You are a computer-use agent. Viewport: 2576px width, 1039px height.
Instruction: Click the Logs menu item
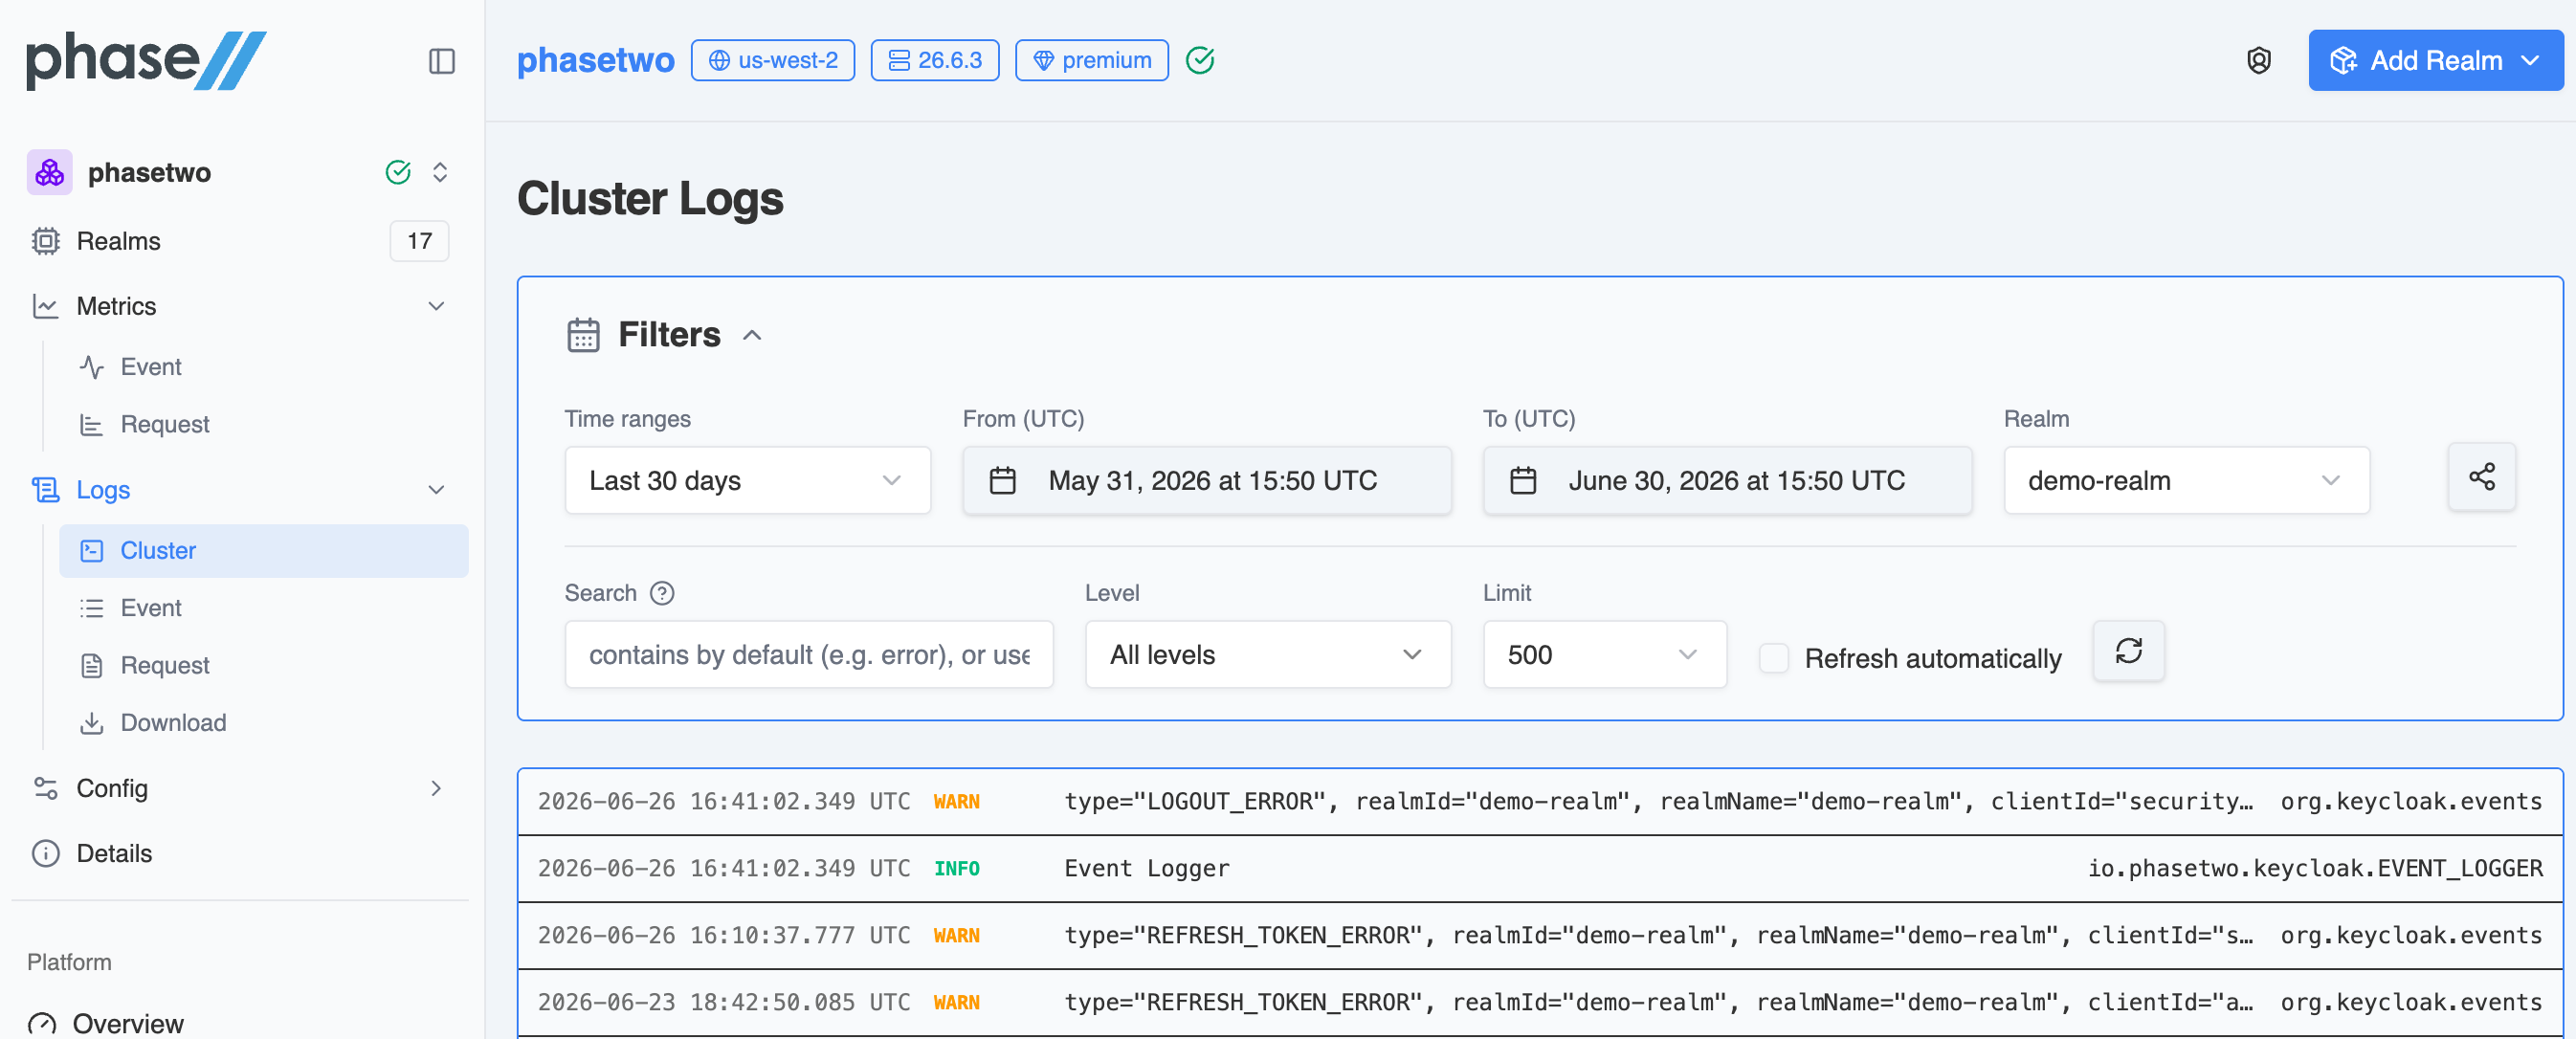click(x=103, y=490)
